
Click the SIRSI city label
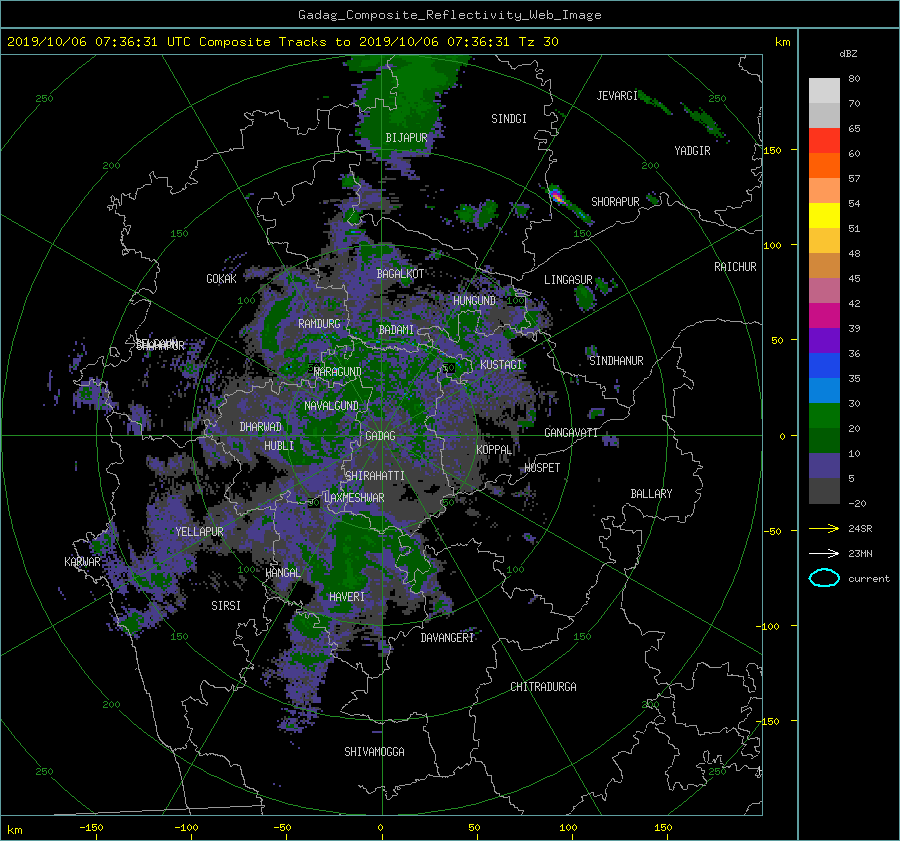(x=226, y=606)
